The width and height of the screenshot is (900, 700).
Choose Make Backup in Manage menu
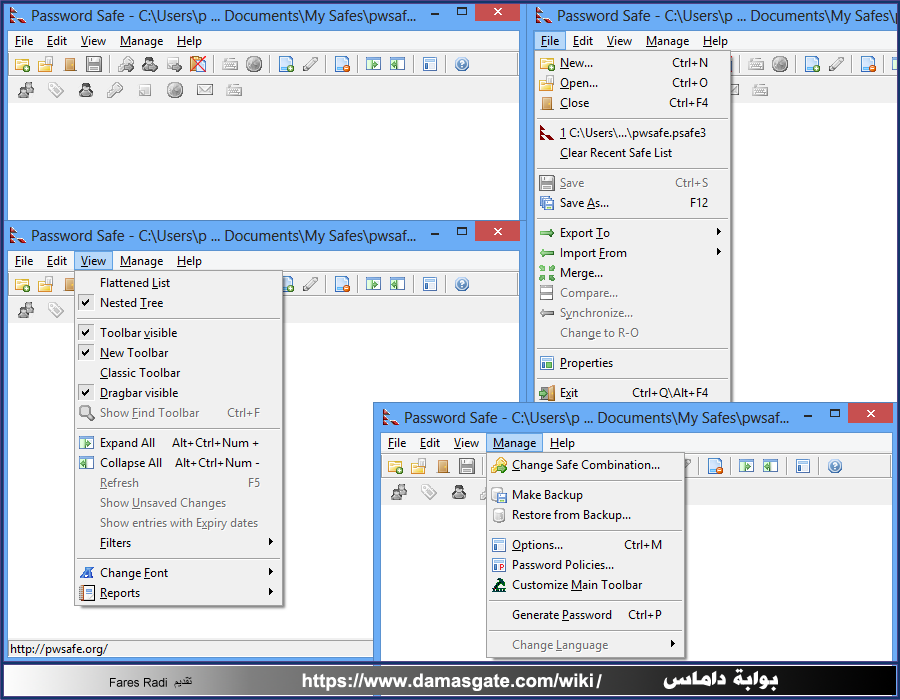pyautogui.click(x=585, y=495)
